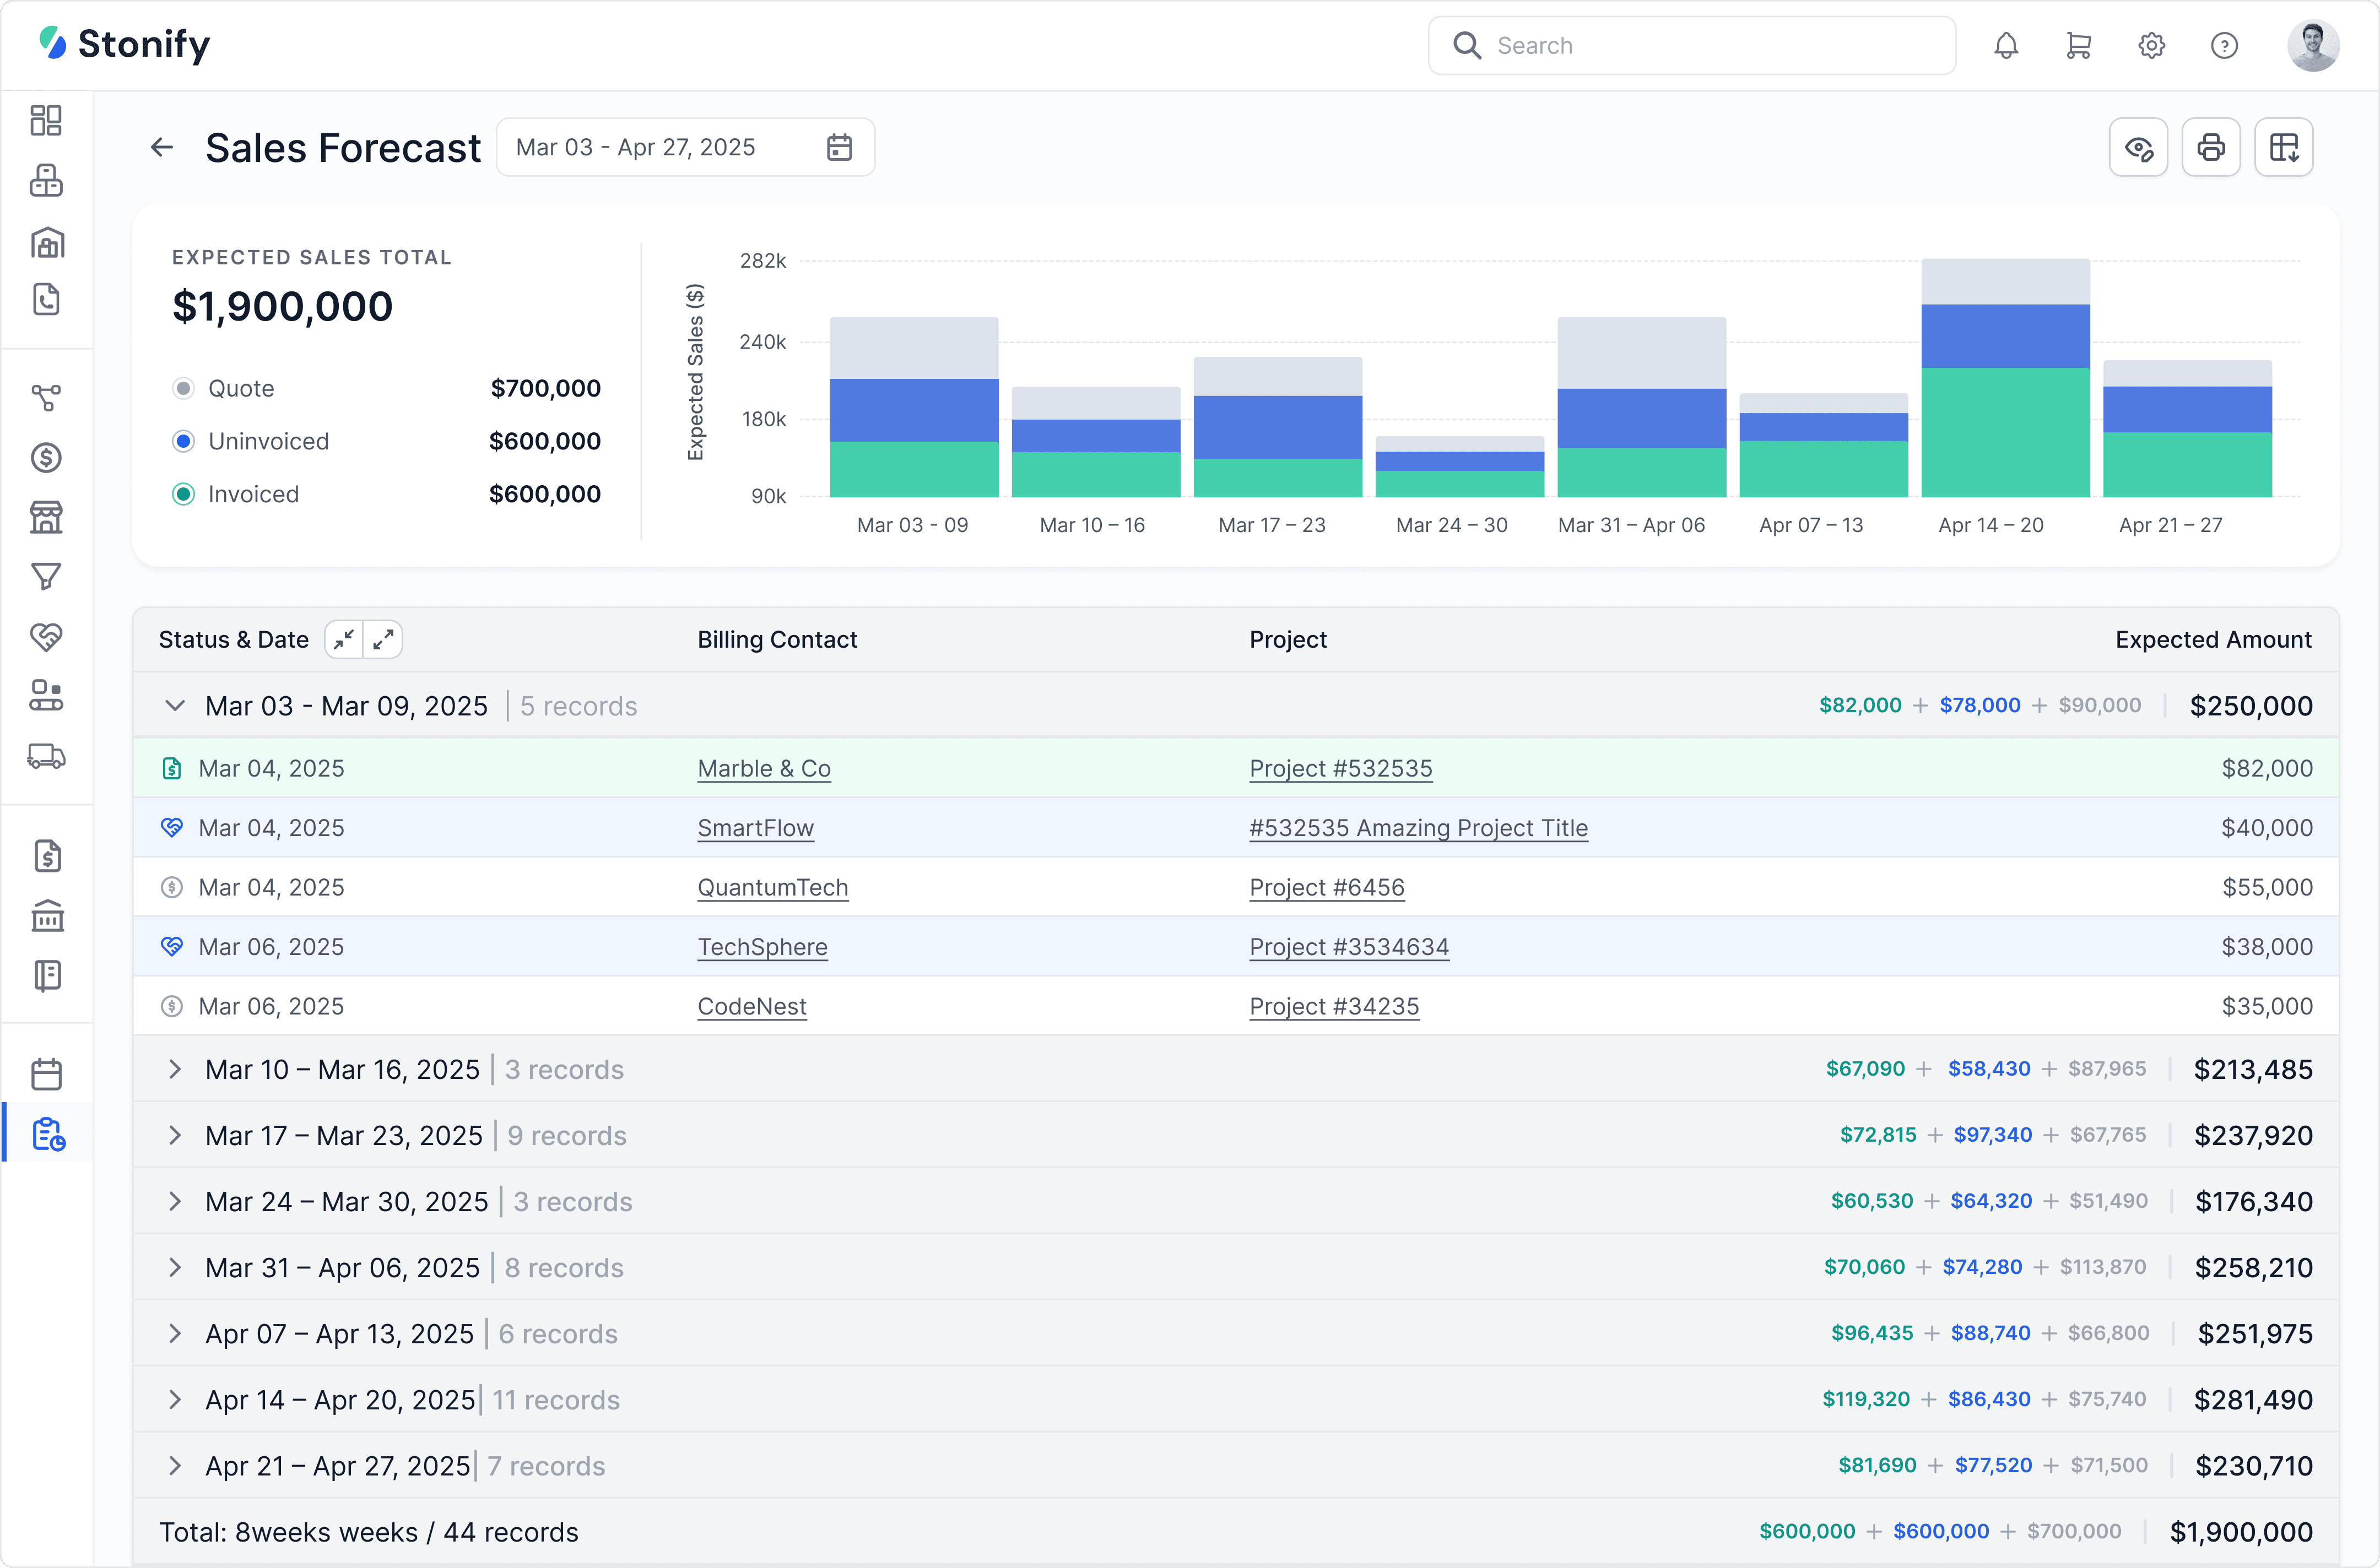Open the shopping cart icon

pyautogui.click(x=2078, y=46)
